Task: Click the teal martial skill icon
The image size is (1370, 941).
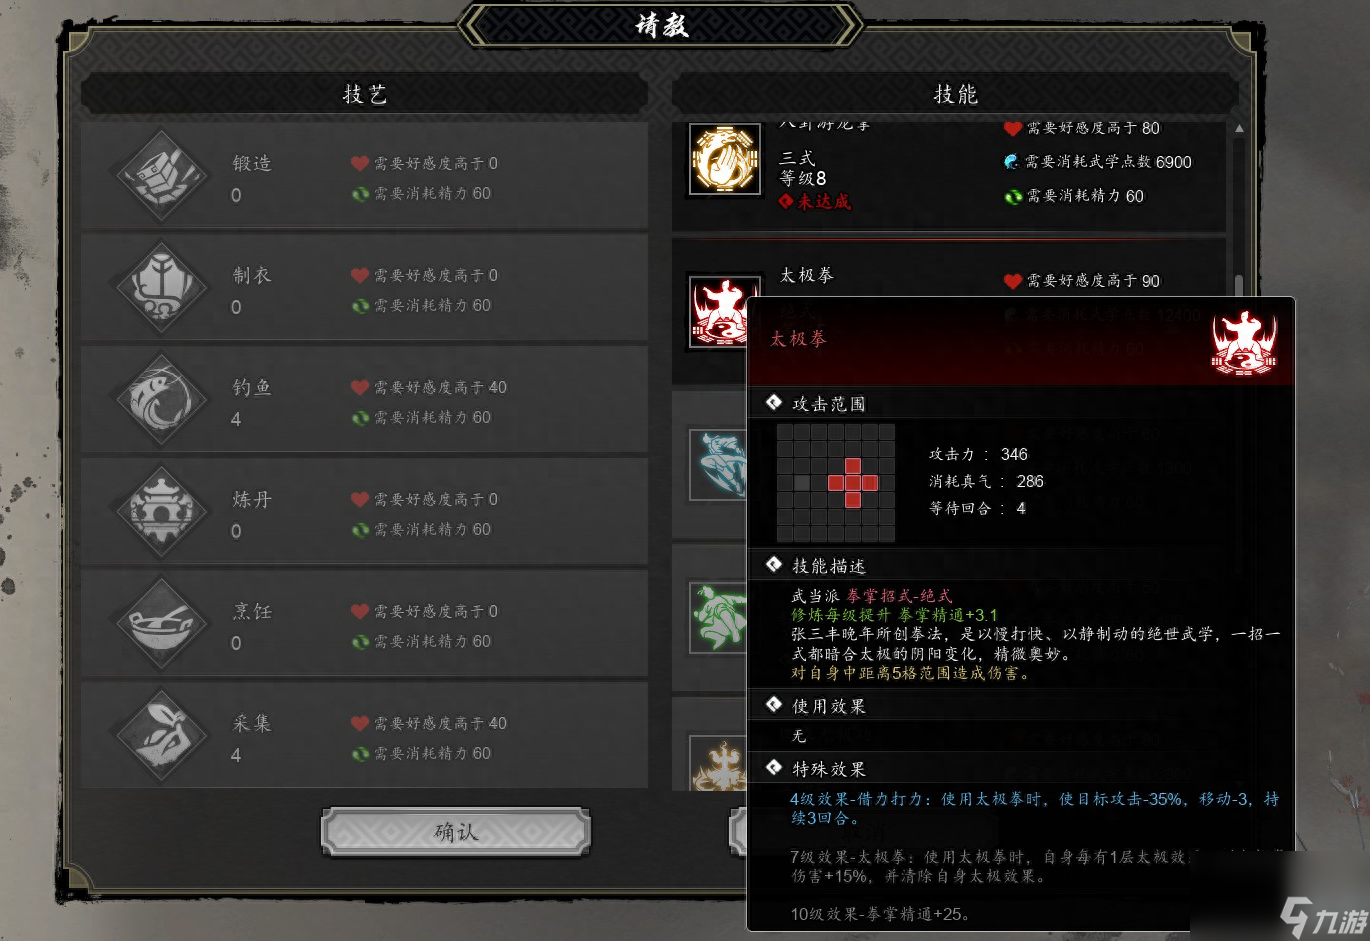Action: click(x=718, y=465)
